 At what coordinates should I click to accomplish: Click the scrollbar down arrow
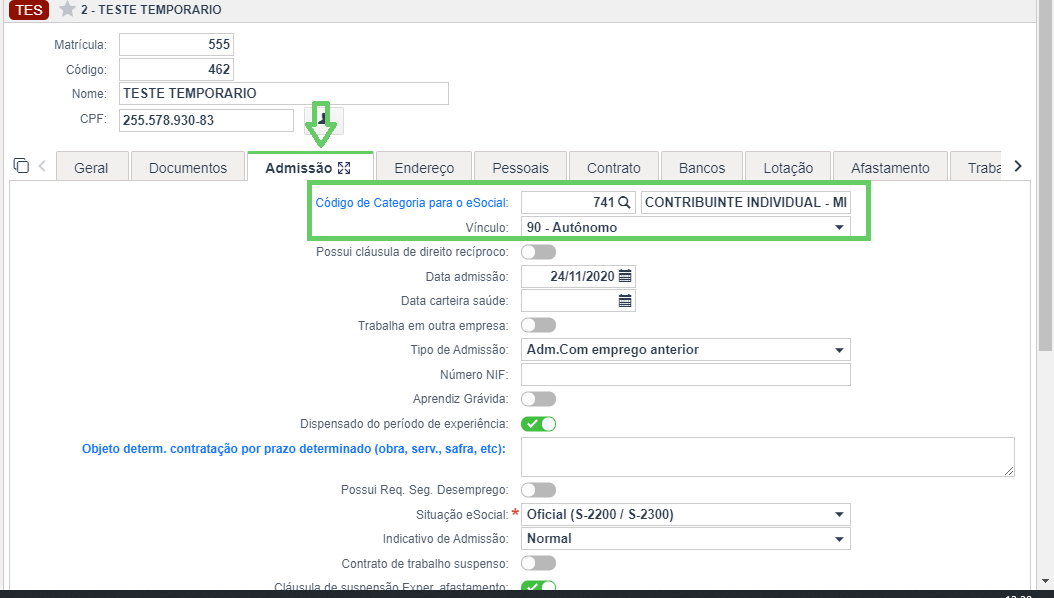point(1045,581)
